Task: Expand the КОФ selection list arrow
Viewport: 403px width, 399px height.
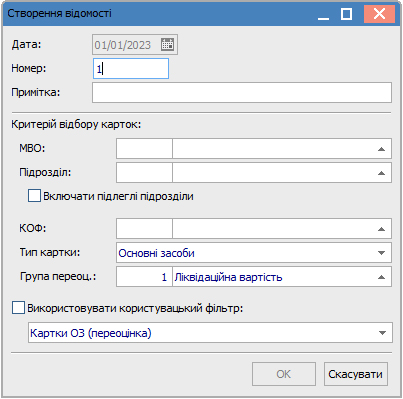Action: 382,229
